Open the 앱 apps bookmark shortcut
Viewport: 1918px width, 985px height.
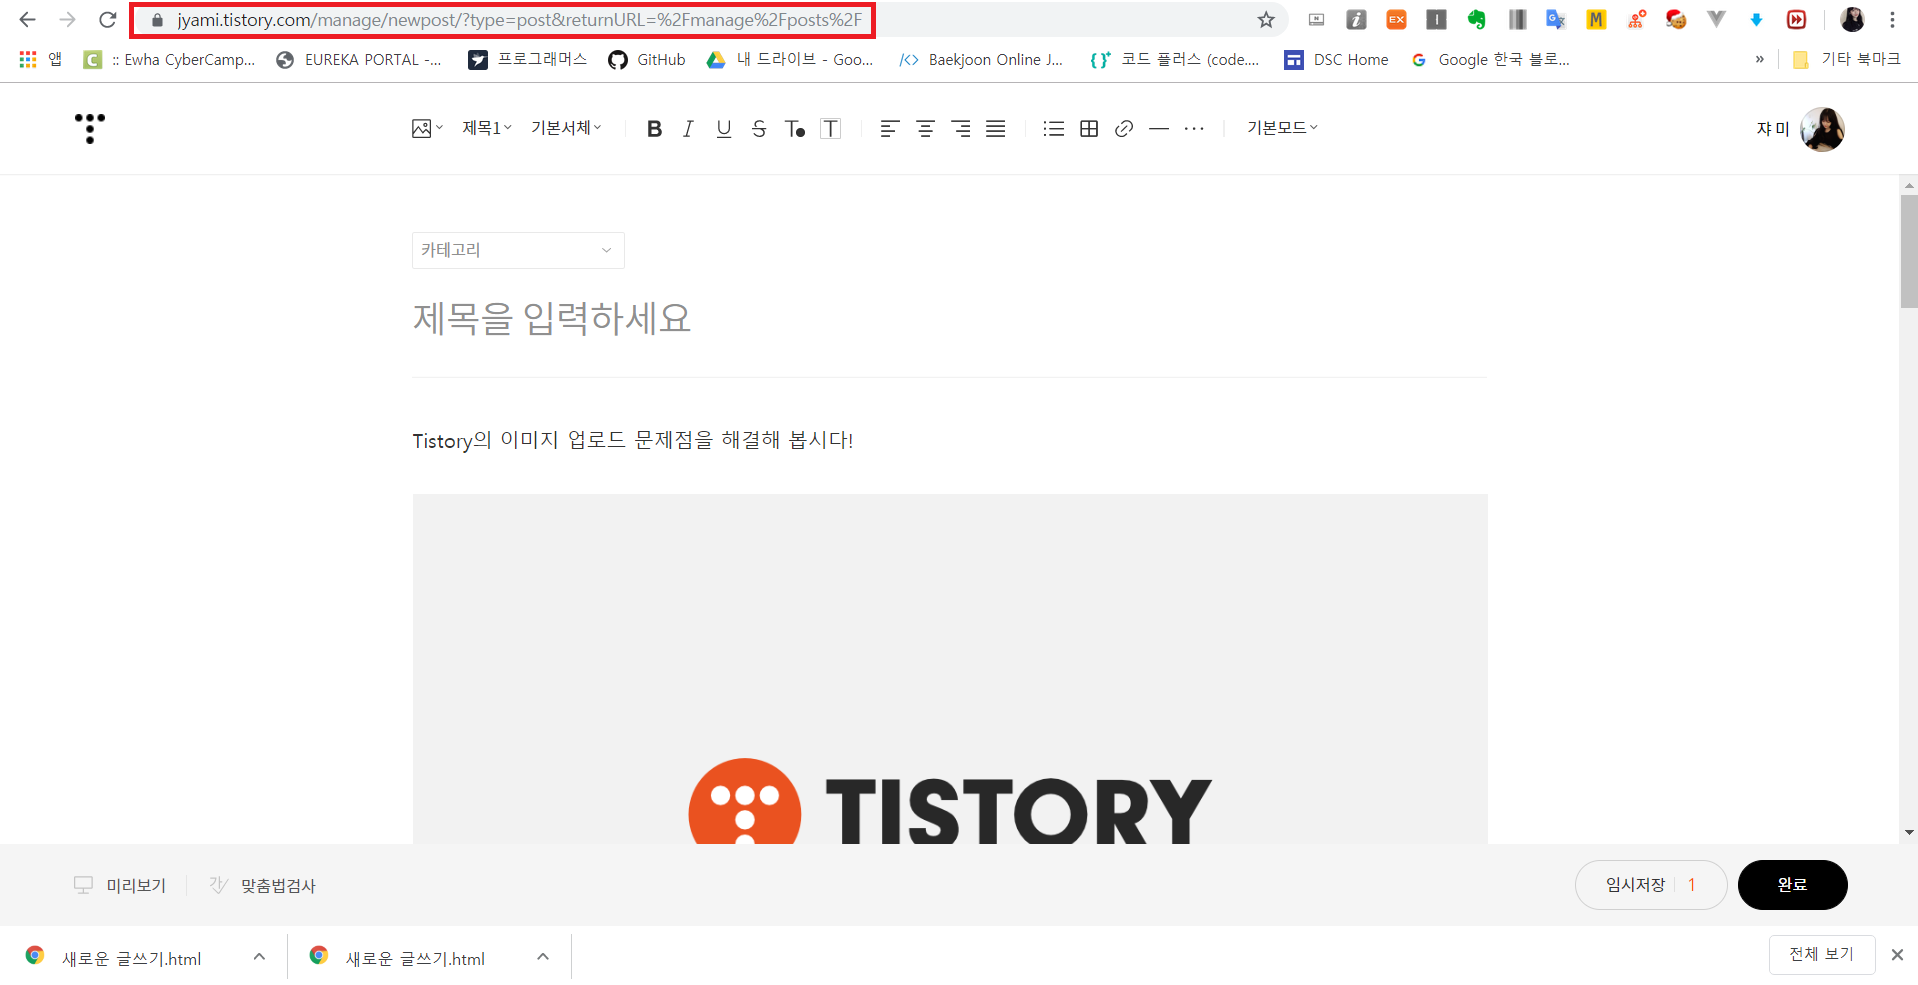40,60
